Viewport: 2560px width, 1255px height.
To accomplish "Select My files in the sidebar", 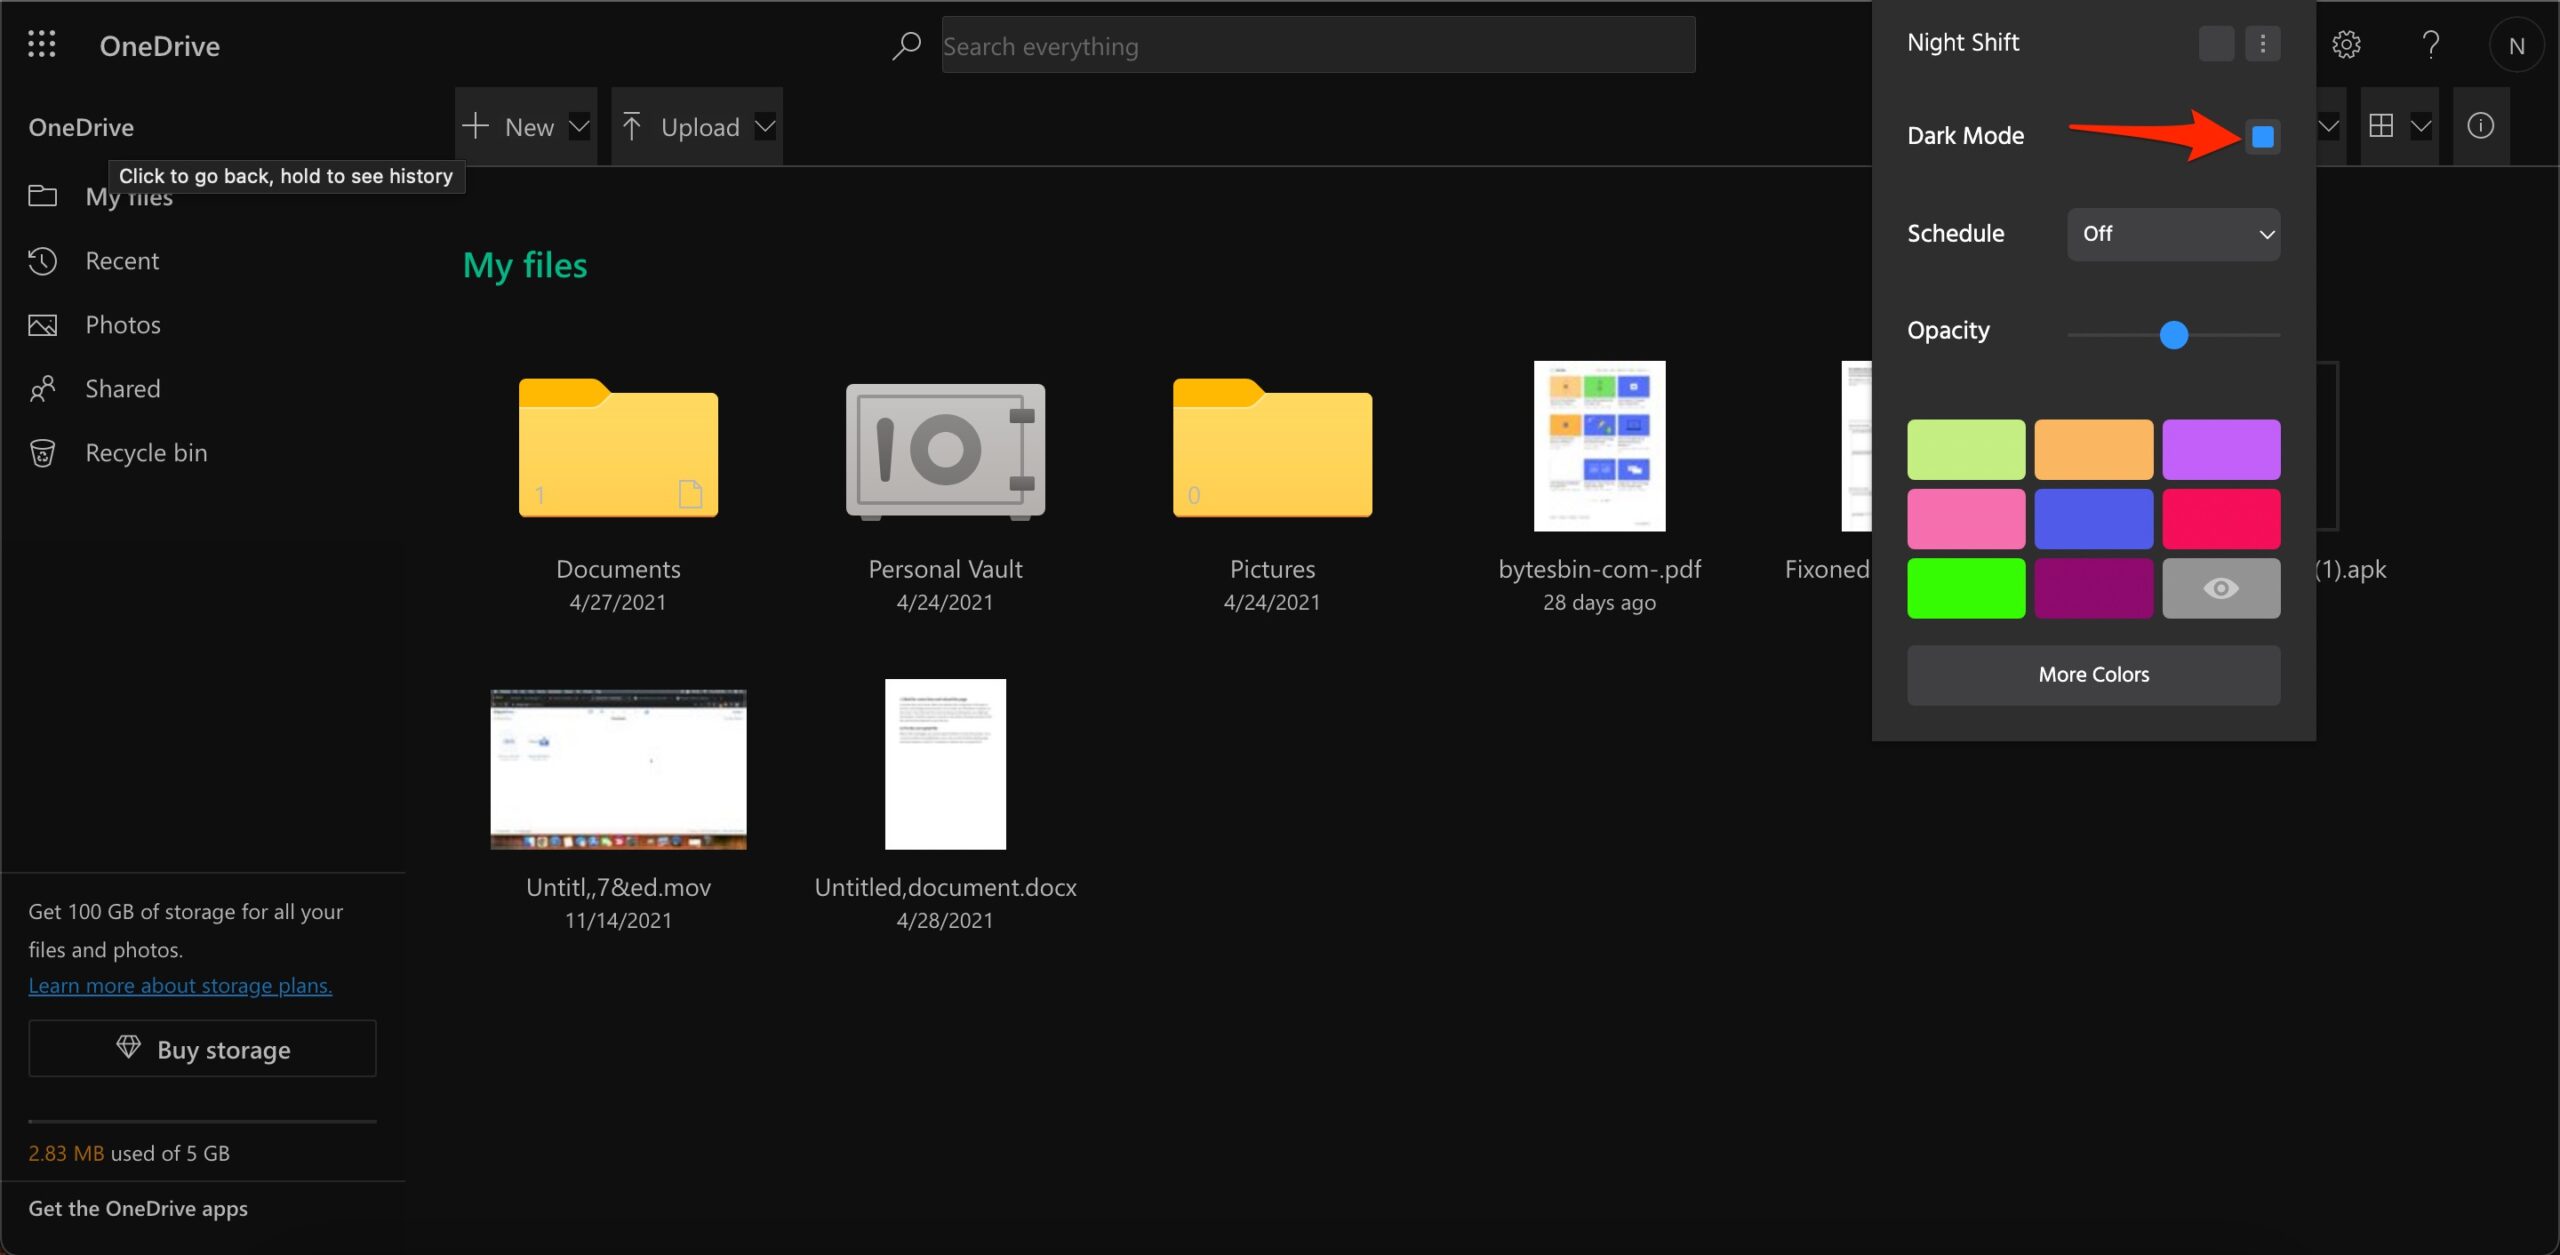I will tap(129, 196).
